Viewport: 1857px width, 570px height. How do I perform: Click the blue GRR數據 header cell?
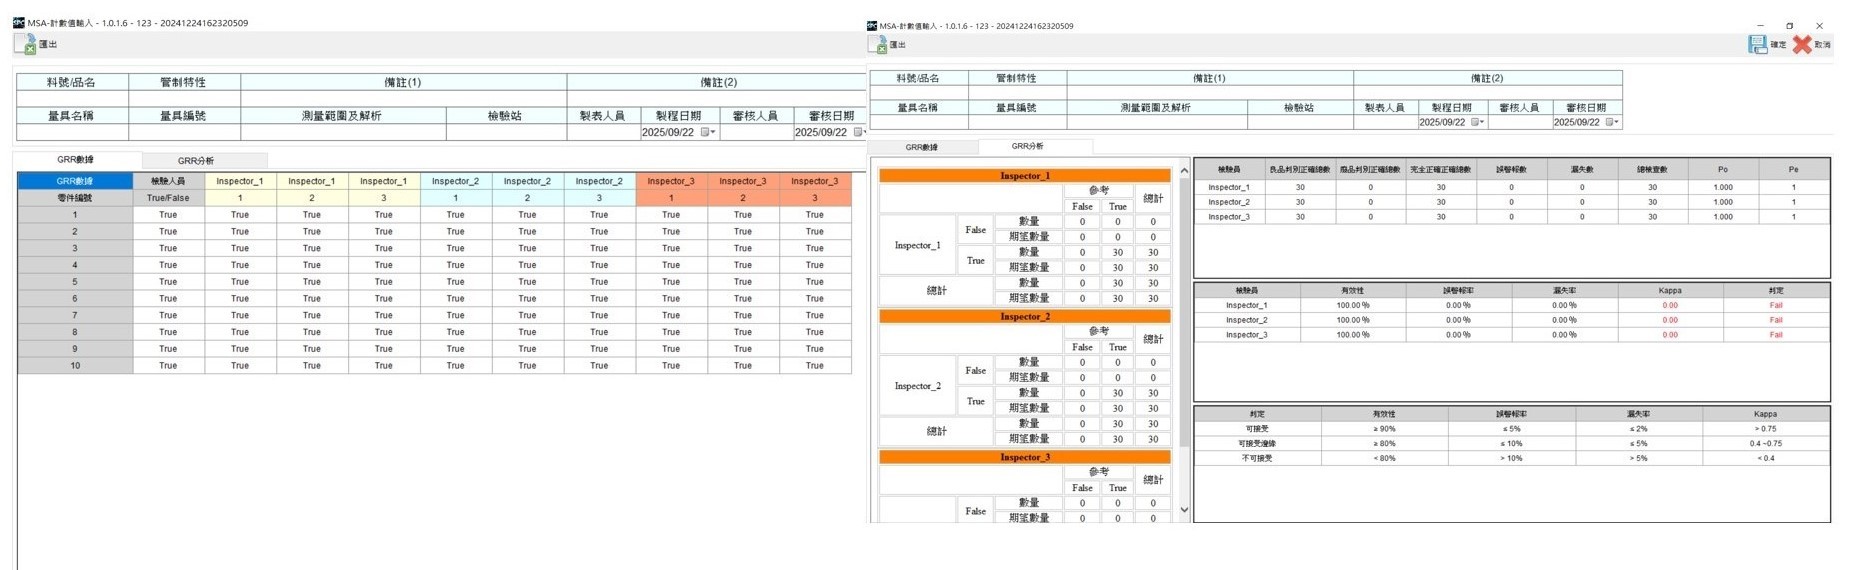[75, 181]
